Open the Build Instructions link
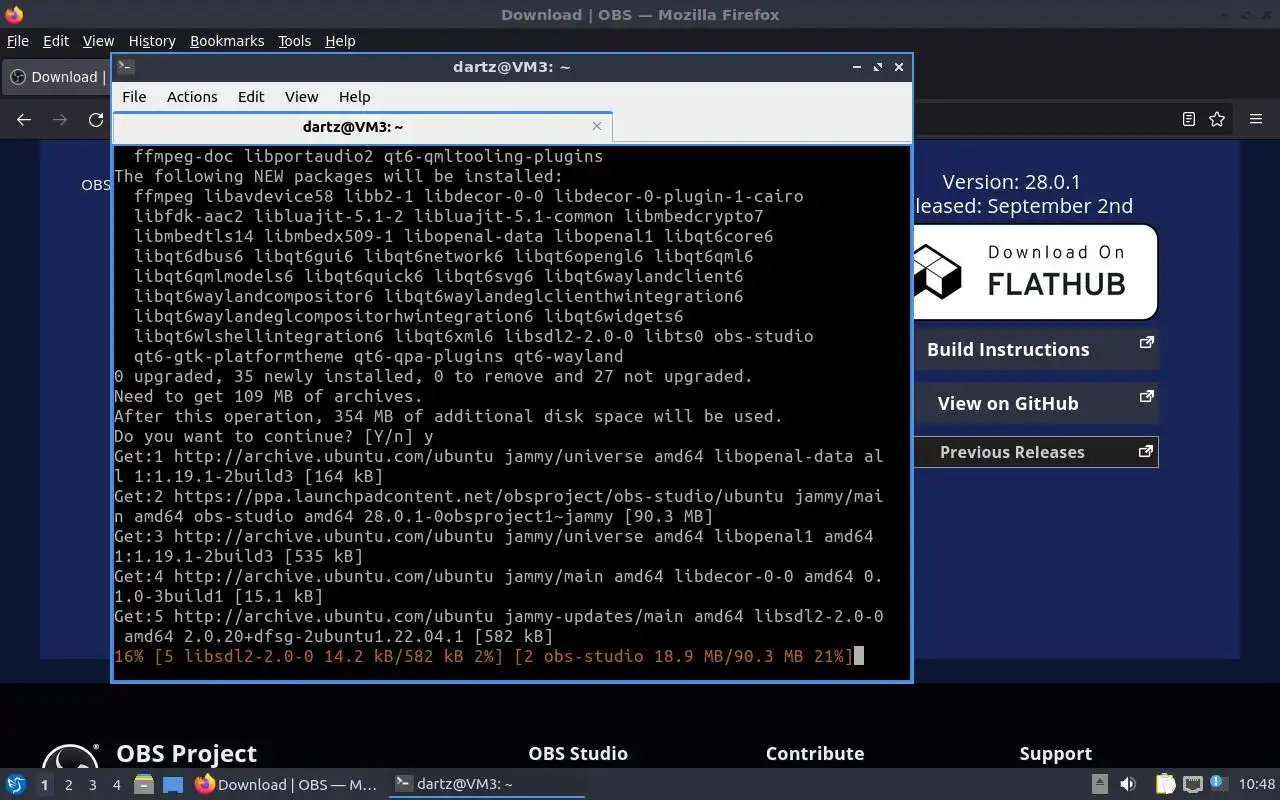The width and height of the screenshot is (1280, 800). click(x=1036, y=349)
